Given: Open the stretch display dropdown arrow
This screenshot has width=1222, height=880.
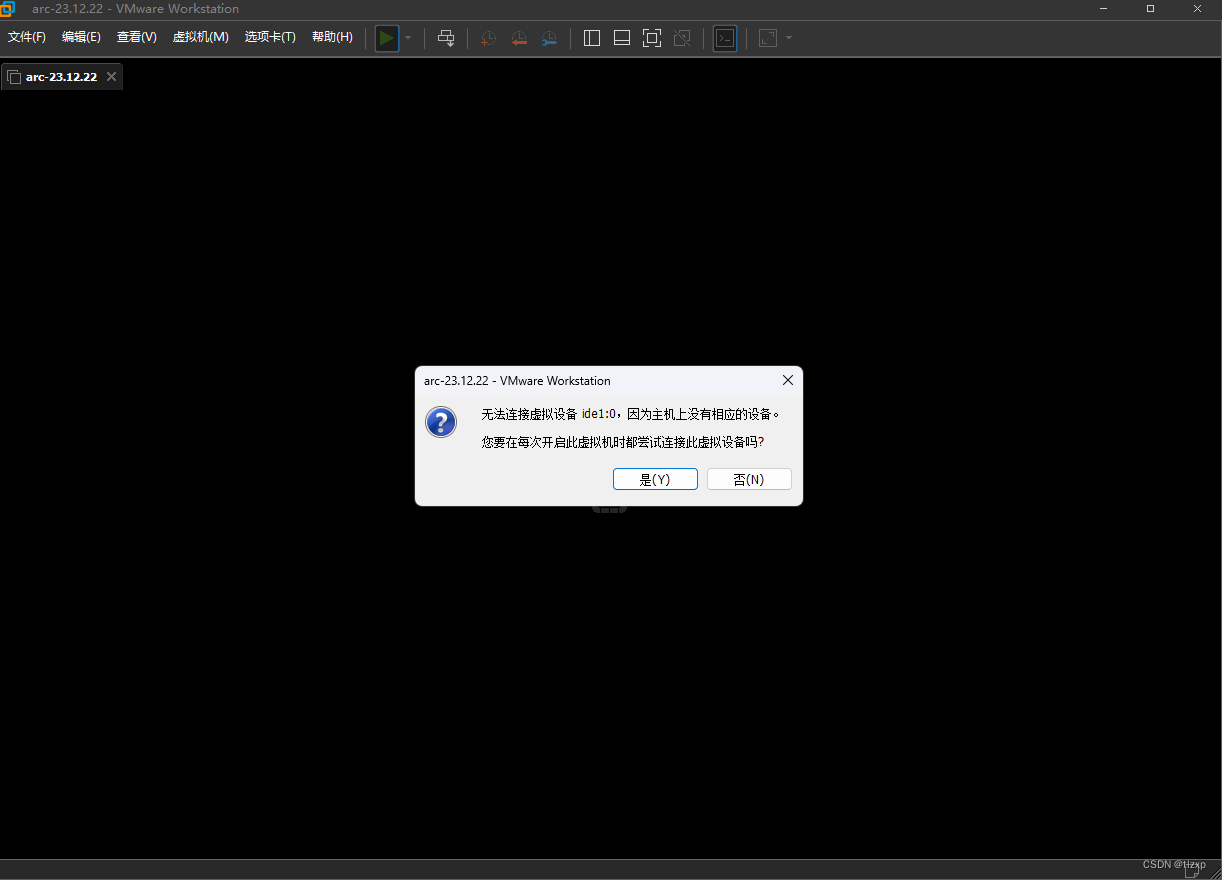Looking at the screenshot, I should click(789, 38).
